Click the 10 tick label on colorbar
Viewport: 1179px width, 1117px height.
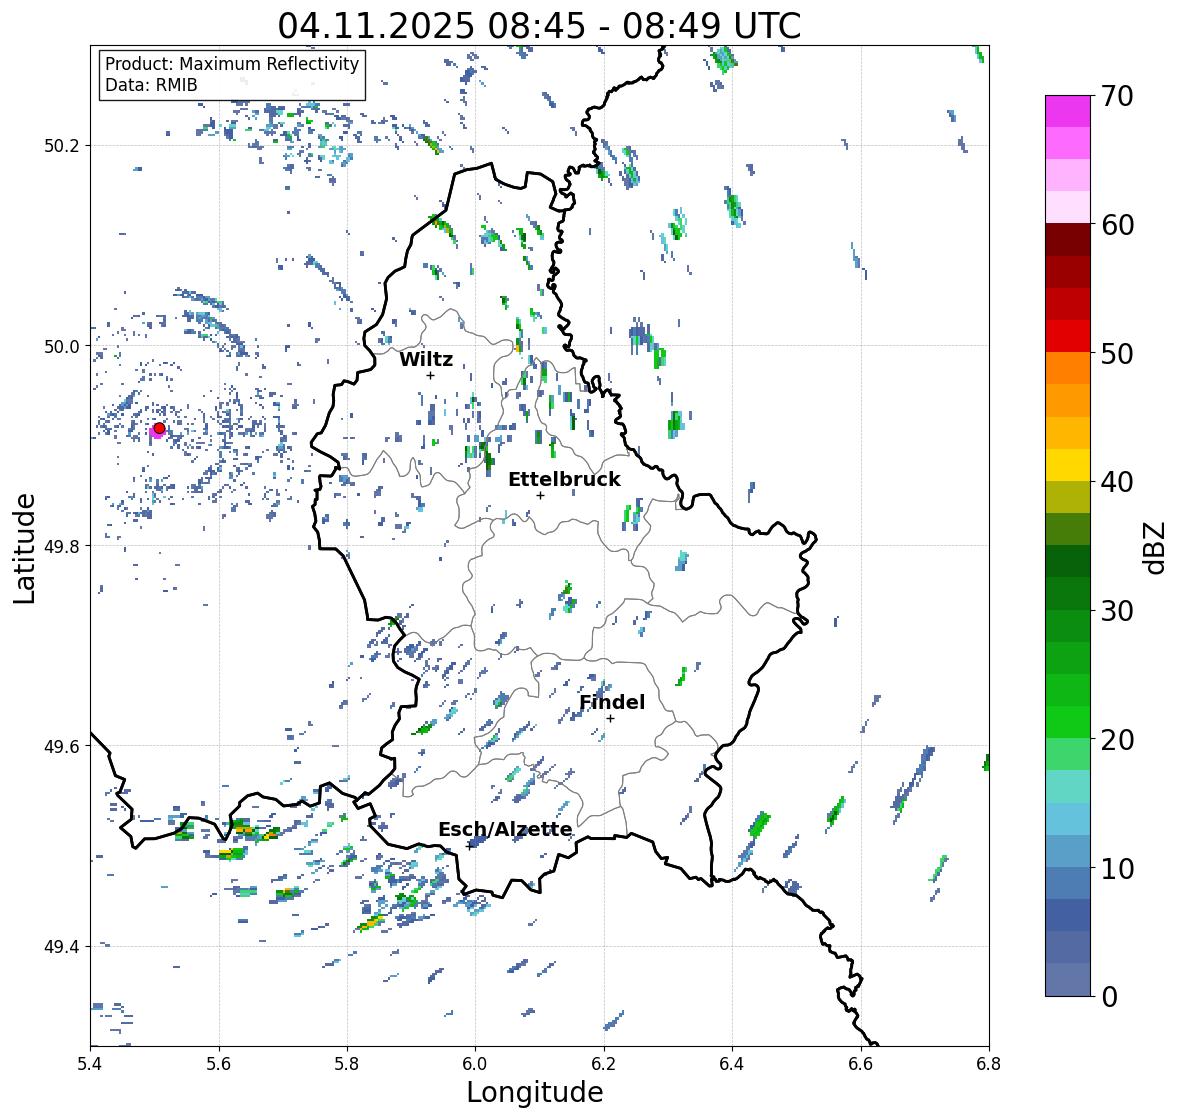(1117, 868)
